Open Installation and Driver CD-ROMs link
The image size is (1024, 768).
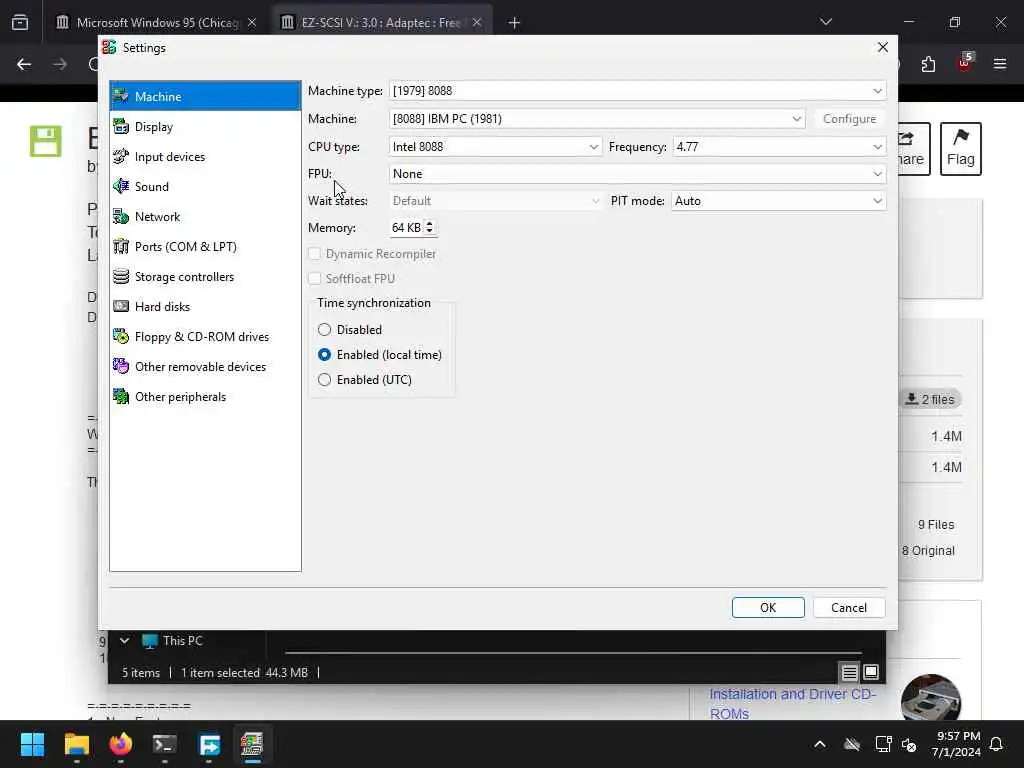[793, 703]
